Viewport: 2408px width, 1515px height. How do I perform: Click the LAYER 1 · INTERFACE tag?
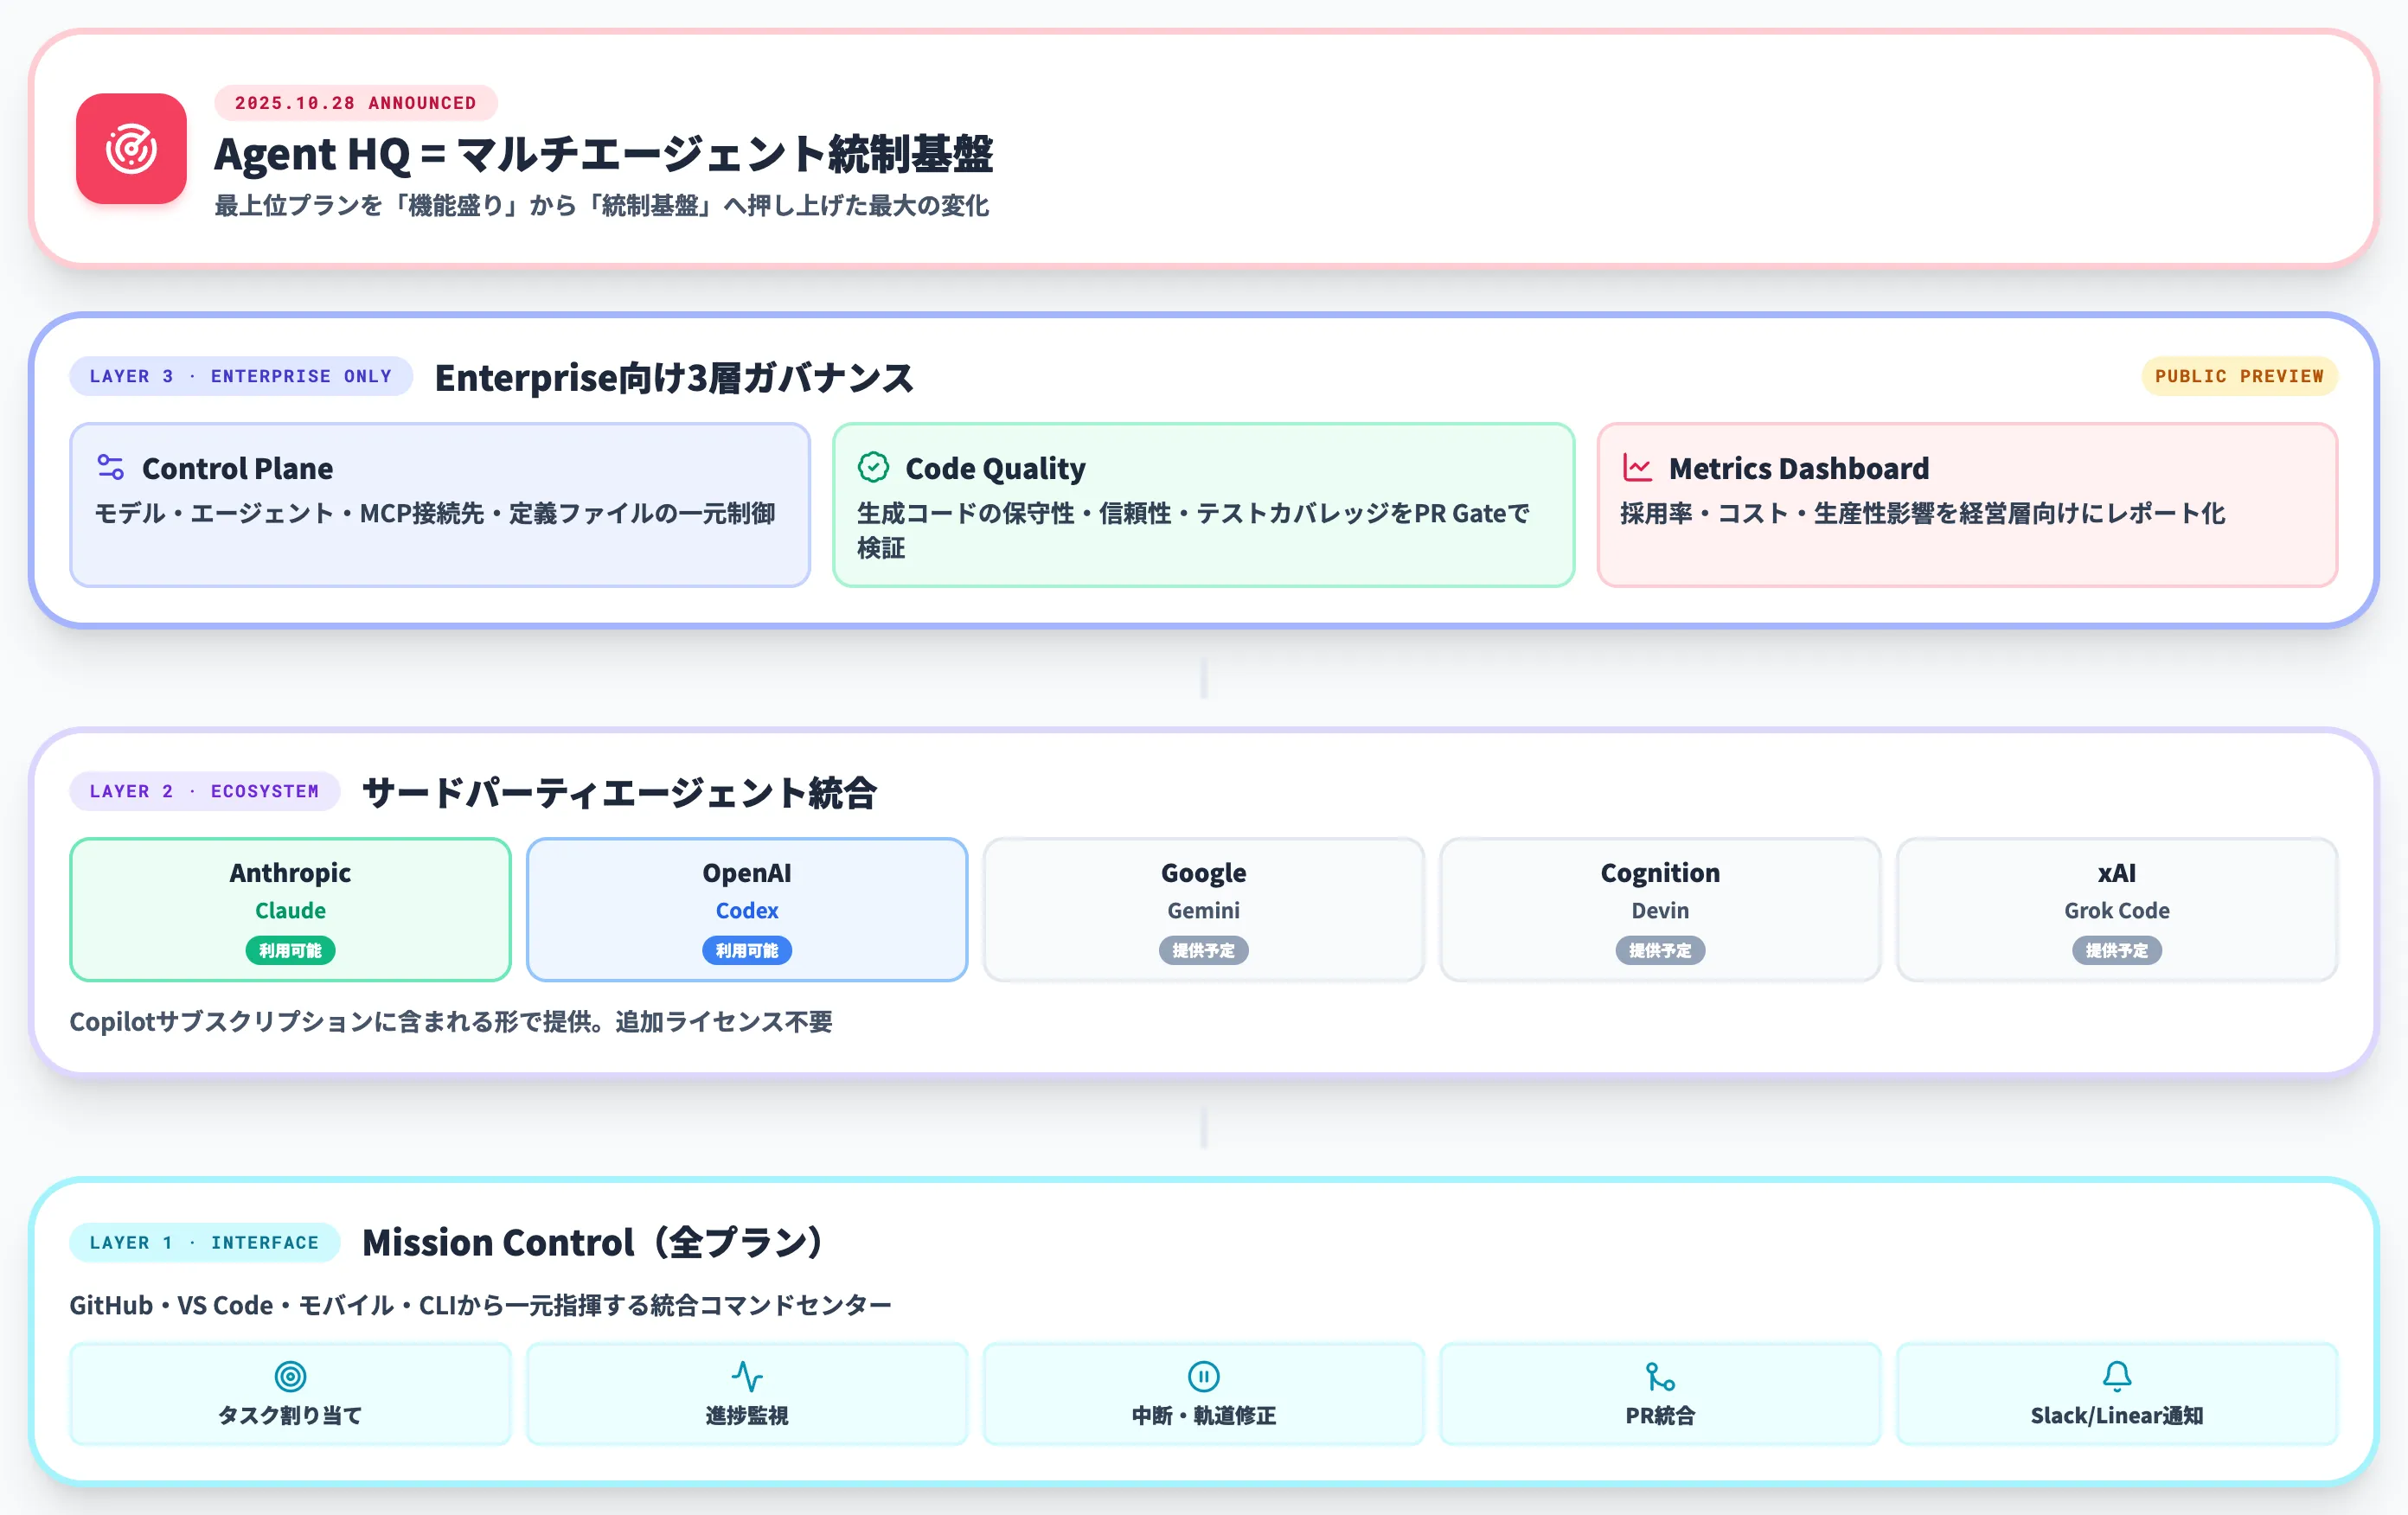[205, 1242]
